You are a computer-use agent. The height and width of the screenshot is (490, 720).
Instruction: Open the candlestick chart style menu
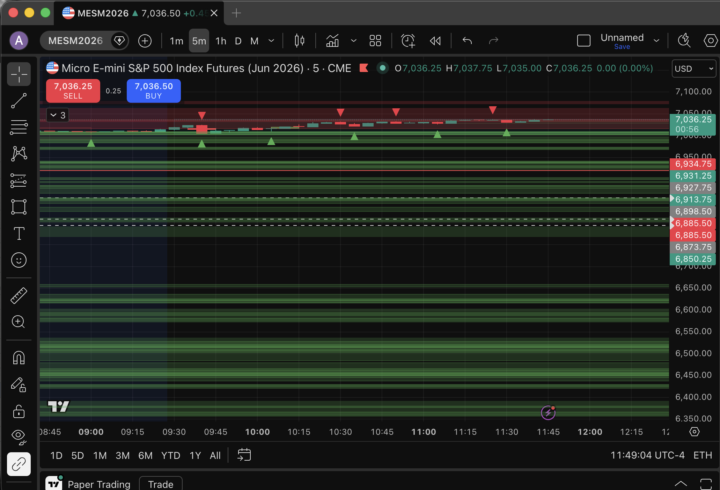299,41
